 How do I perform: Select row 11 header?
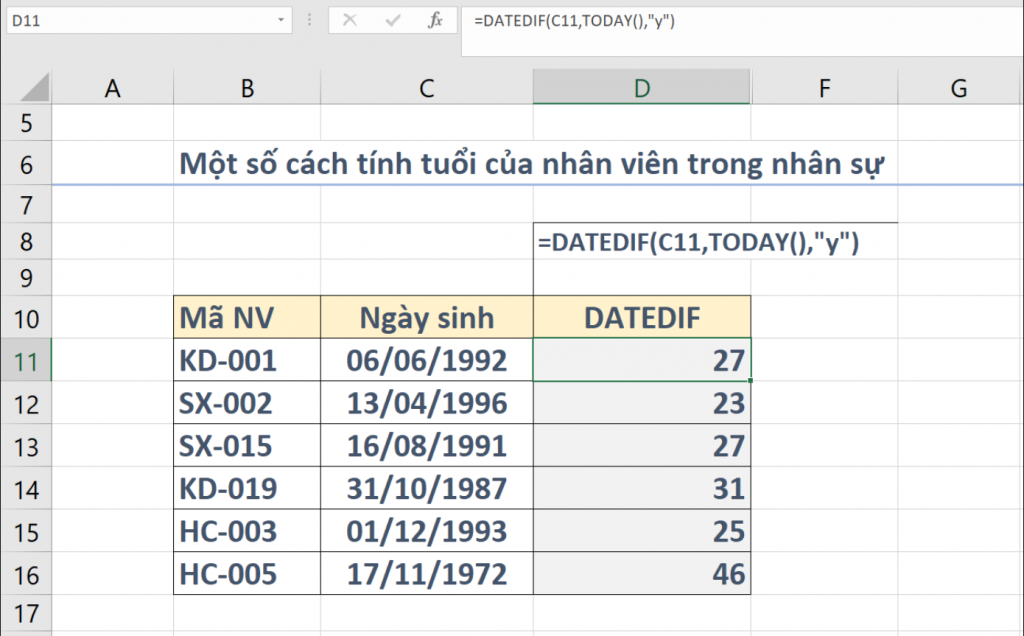point(25,361)
